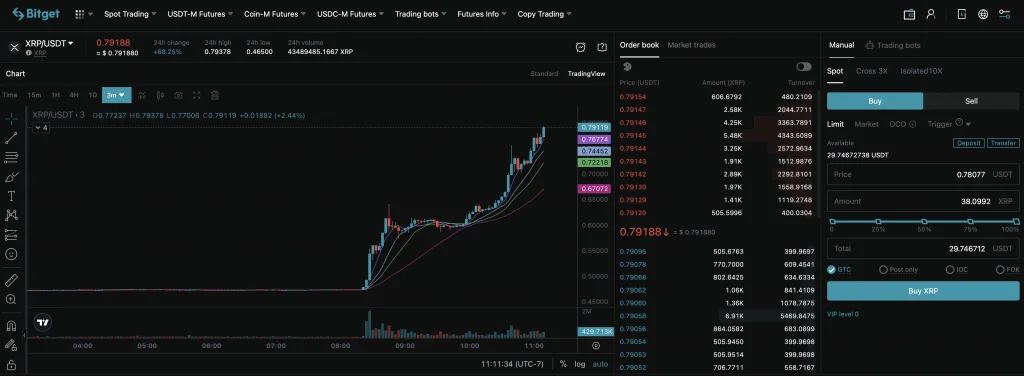Screen dimensions: 1024x376
Task: Activate the zoom in tool
Action: tap(11, 299)
